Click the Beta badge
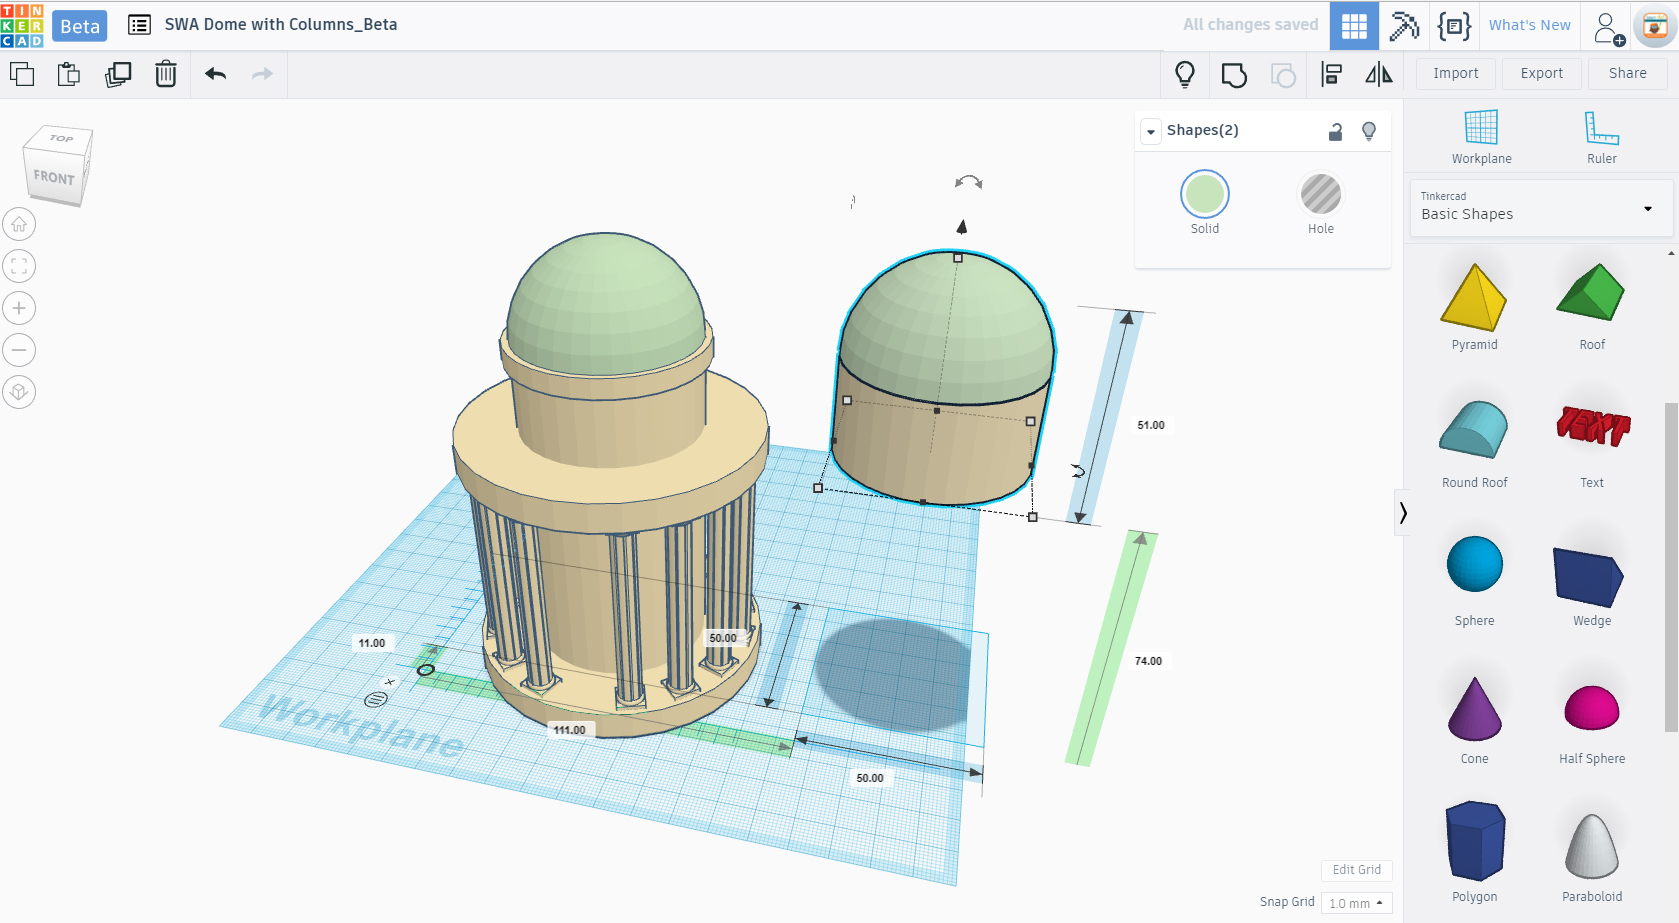Screen dimensions: 1679x923 point(80,26)
